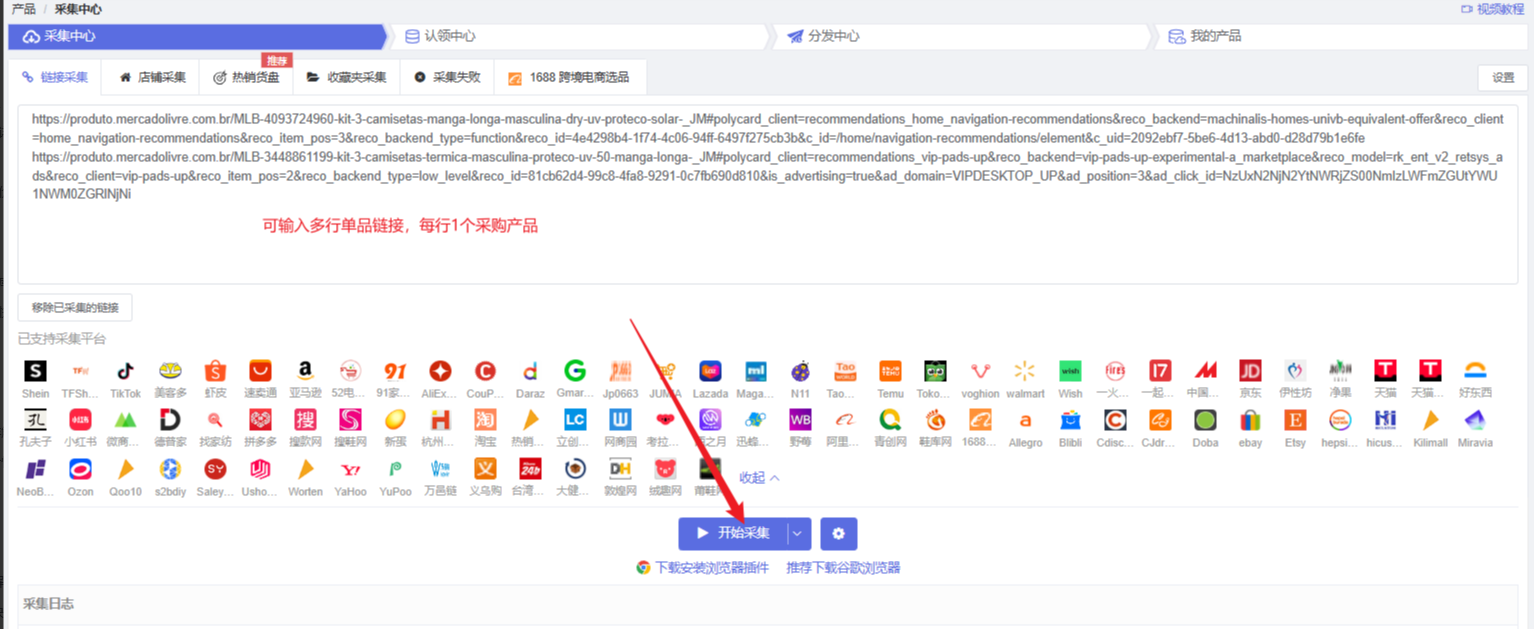Open the 小红书 platform icon
Image resolution: width=1534 pixels, height=629 pixels.
click(x=80, y=420)
